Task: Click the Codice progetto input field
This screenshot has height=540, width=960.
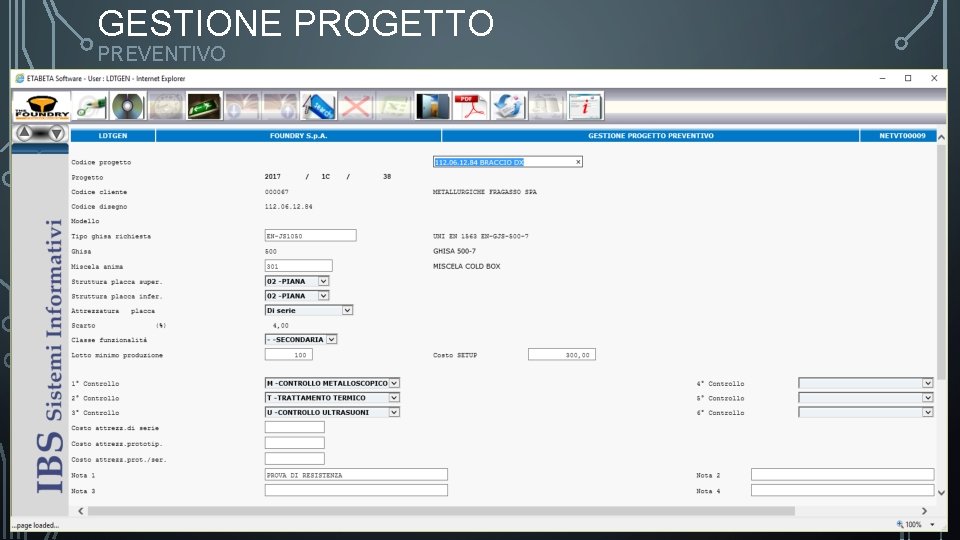Action: (508, 162)
